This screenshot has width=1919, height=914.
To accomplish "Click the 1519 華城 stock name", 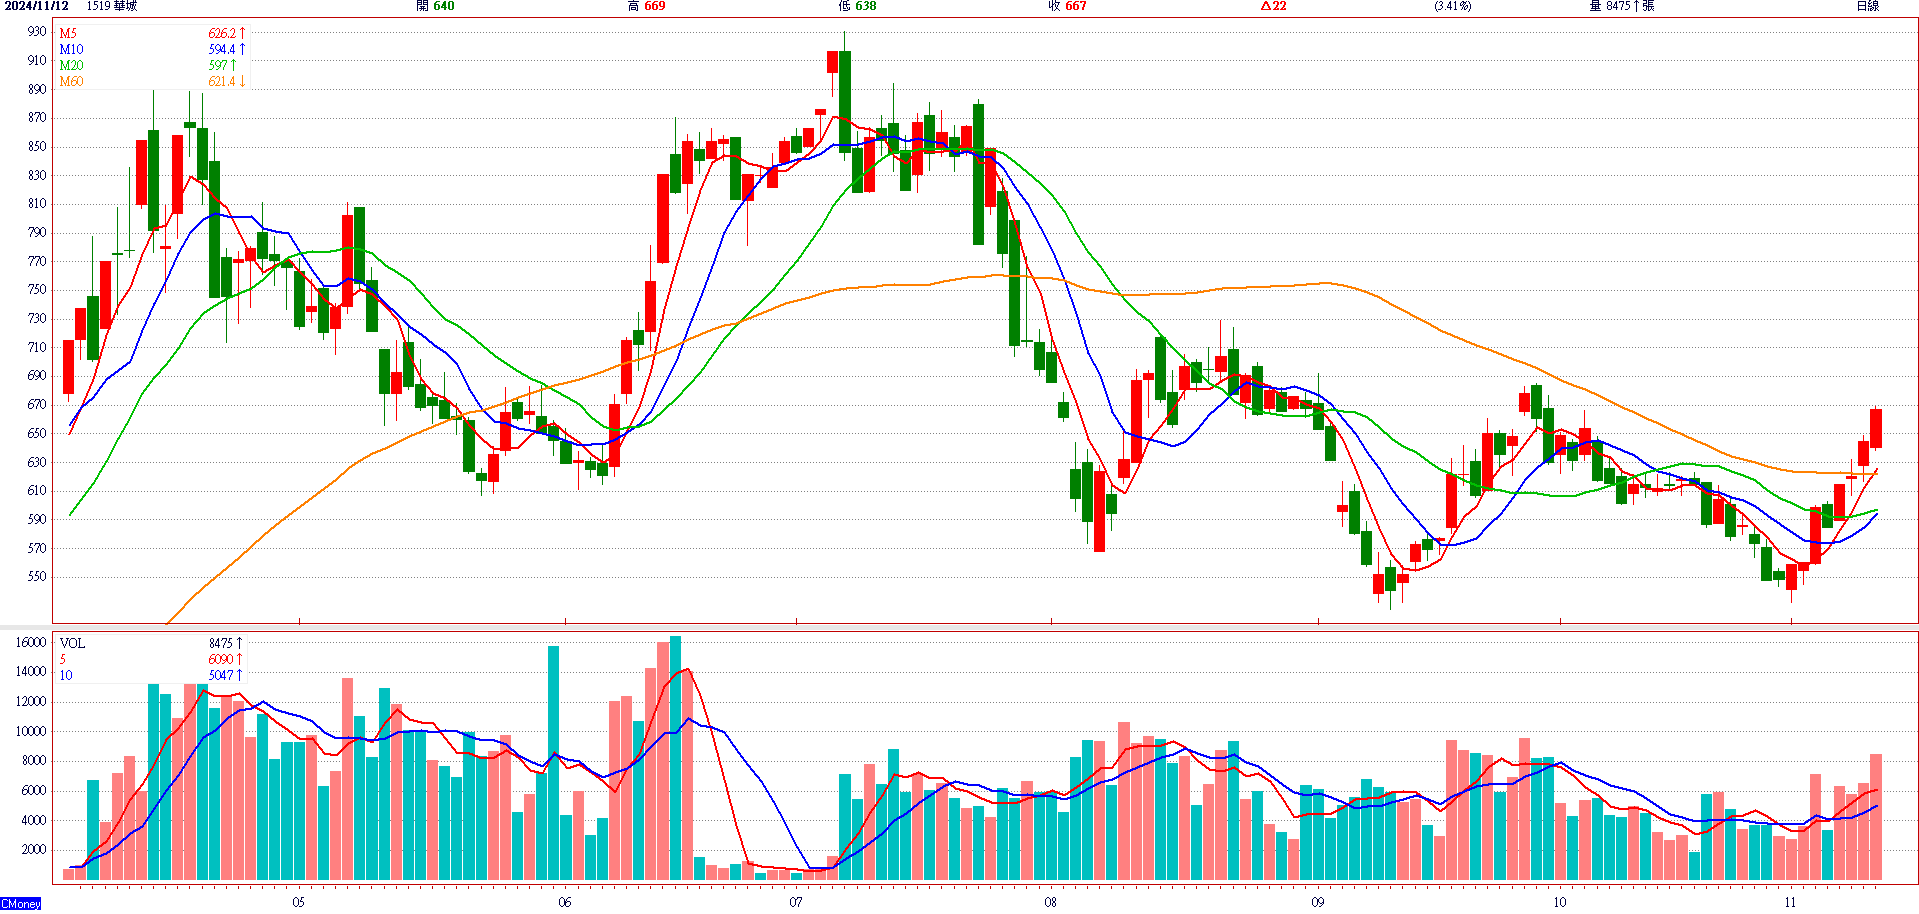I will (x=112, y=6).
